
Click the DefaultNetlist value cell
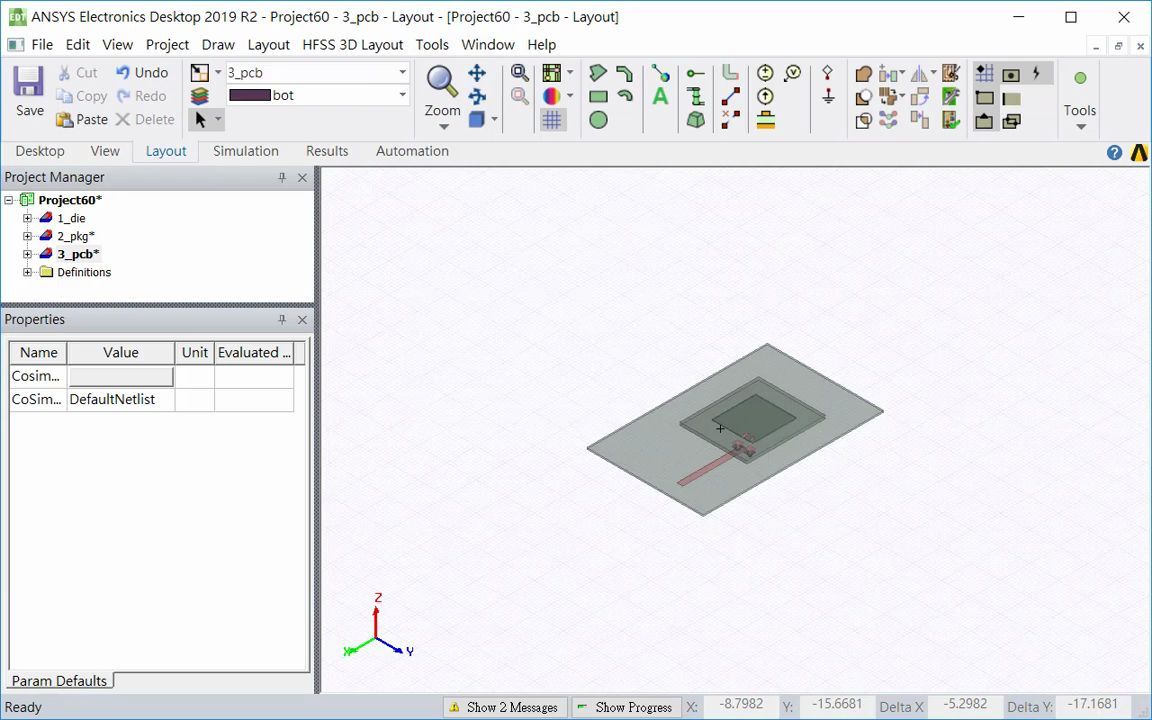pos(120,400)
